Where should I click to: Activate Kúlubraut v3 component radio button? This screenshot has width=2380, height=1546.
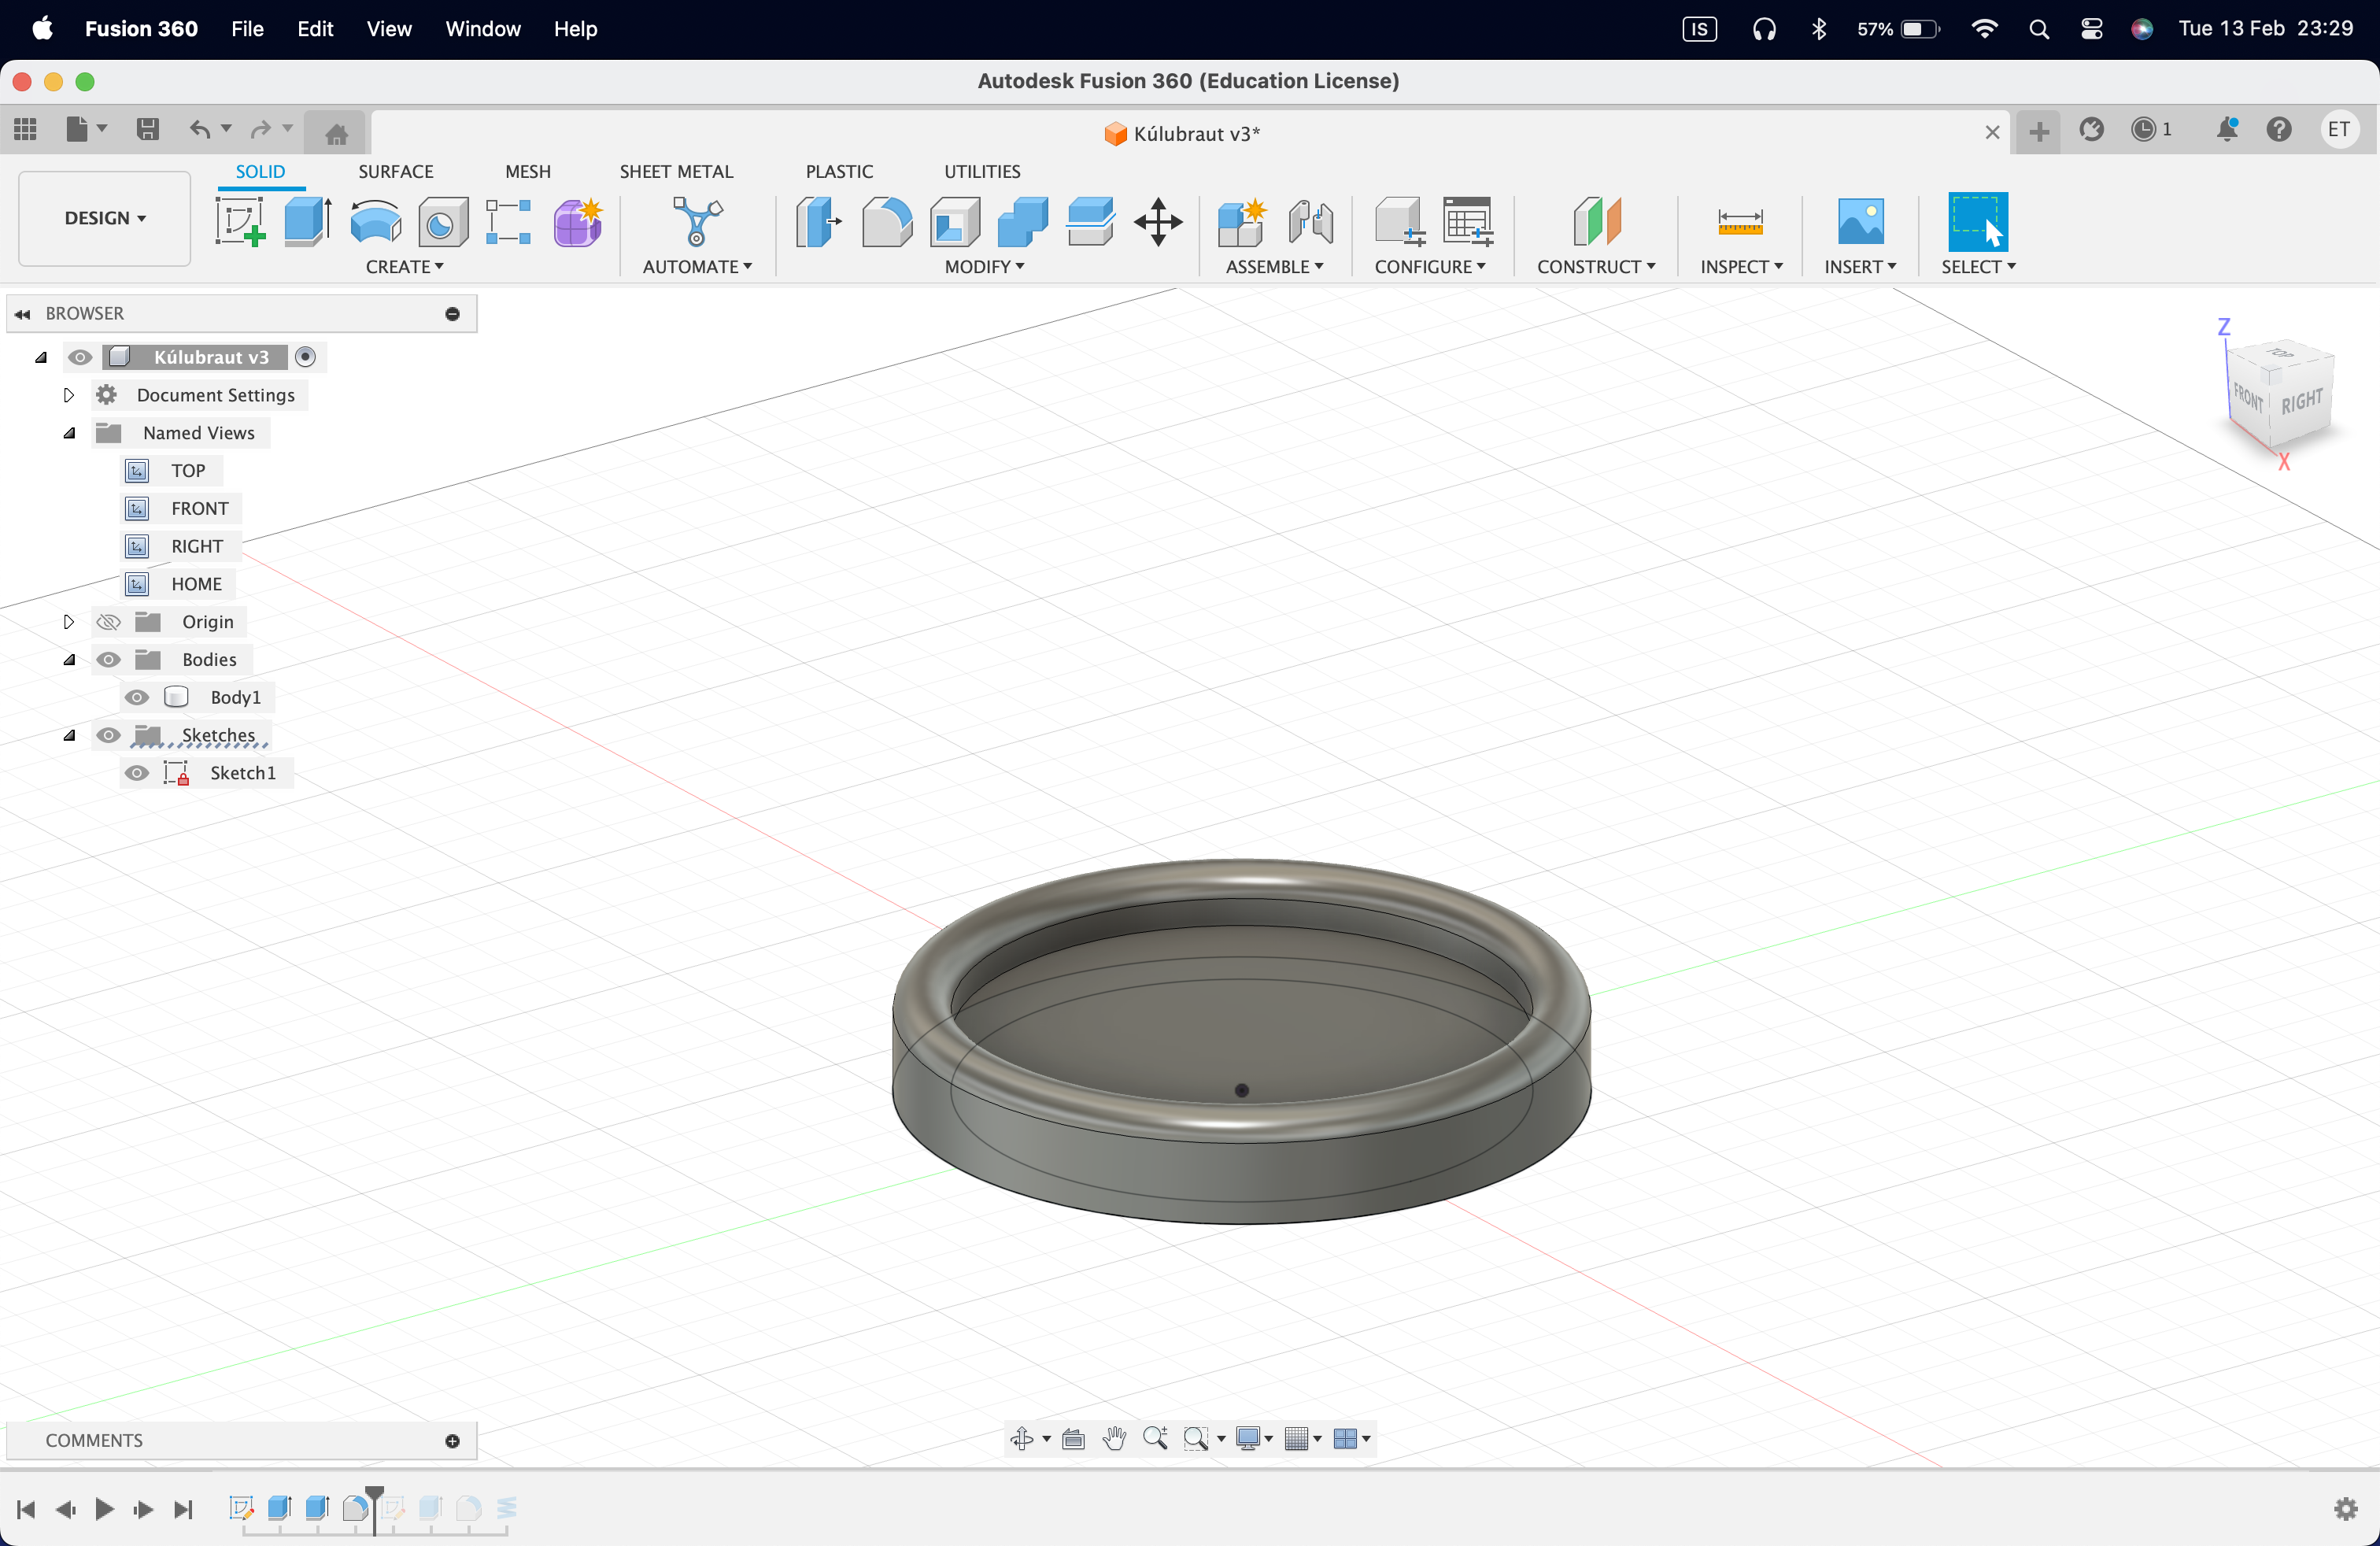tap(306, 357)
